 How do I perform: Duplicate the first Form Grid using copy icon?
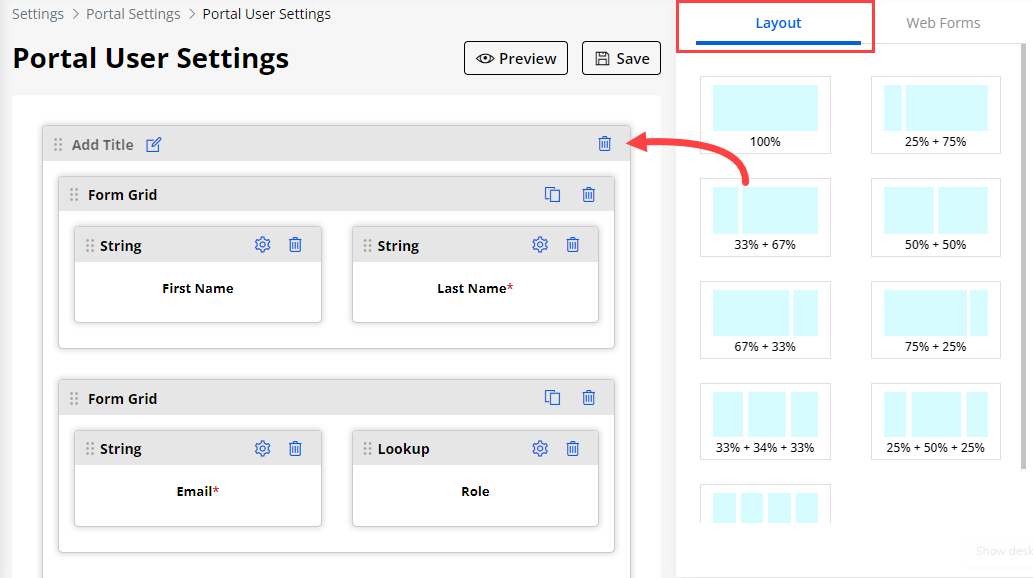552,195
